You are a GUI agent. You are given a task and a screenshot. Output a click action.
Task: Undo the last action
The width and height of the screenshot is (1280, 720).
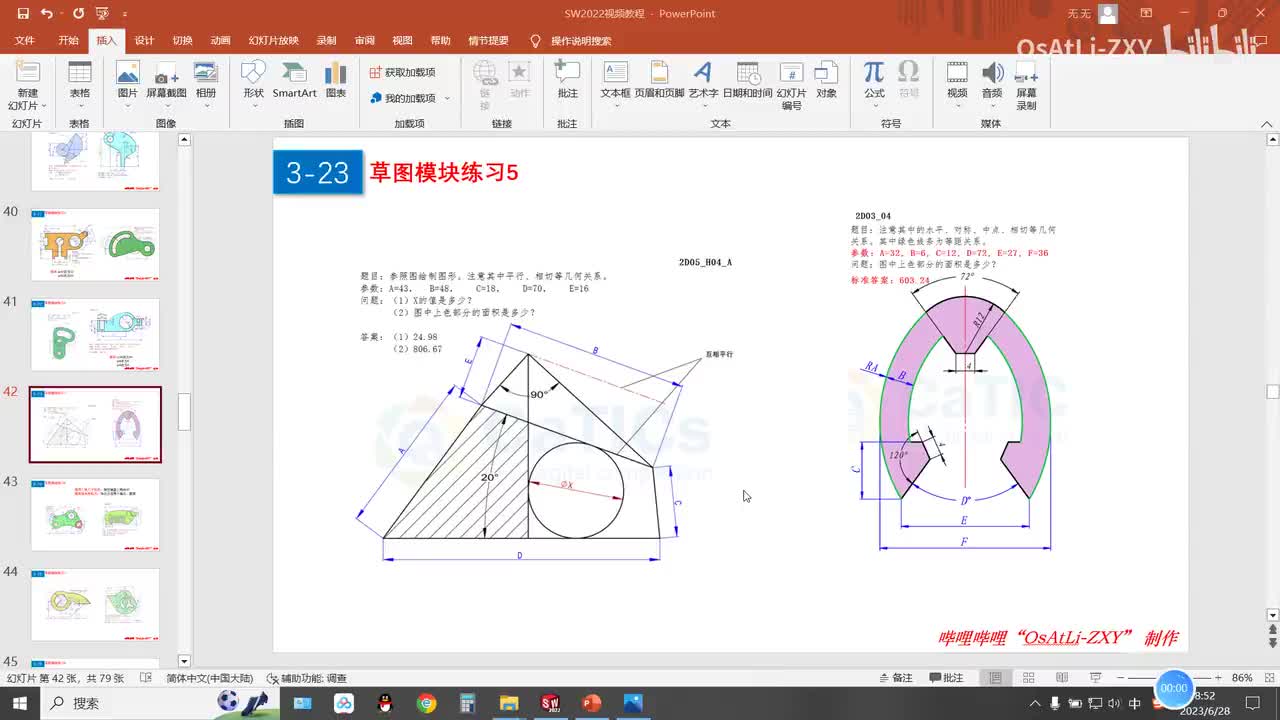(x=46, y=14)
